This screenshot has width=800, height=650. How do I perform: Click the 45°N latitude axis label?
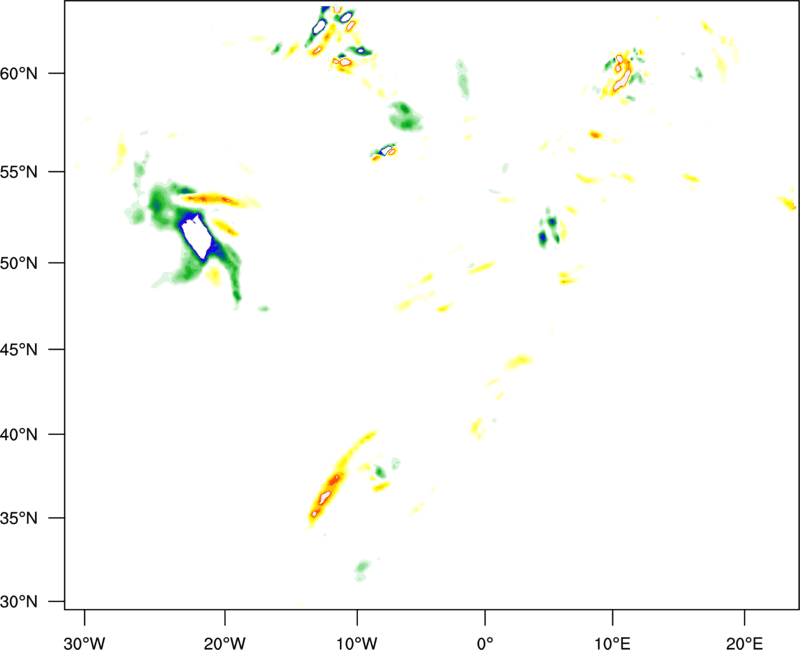point(19,350)
